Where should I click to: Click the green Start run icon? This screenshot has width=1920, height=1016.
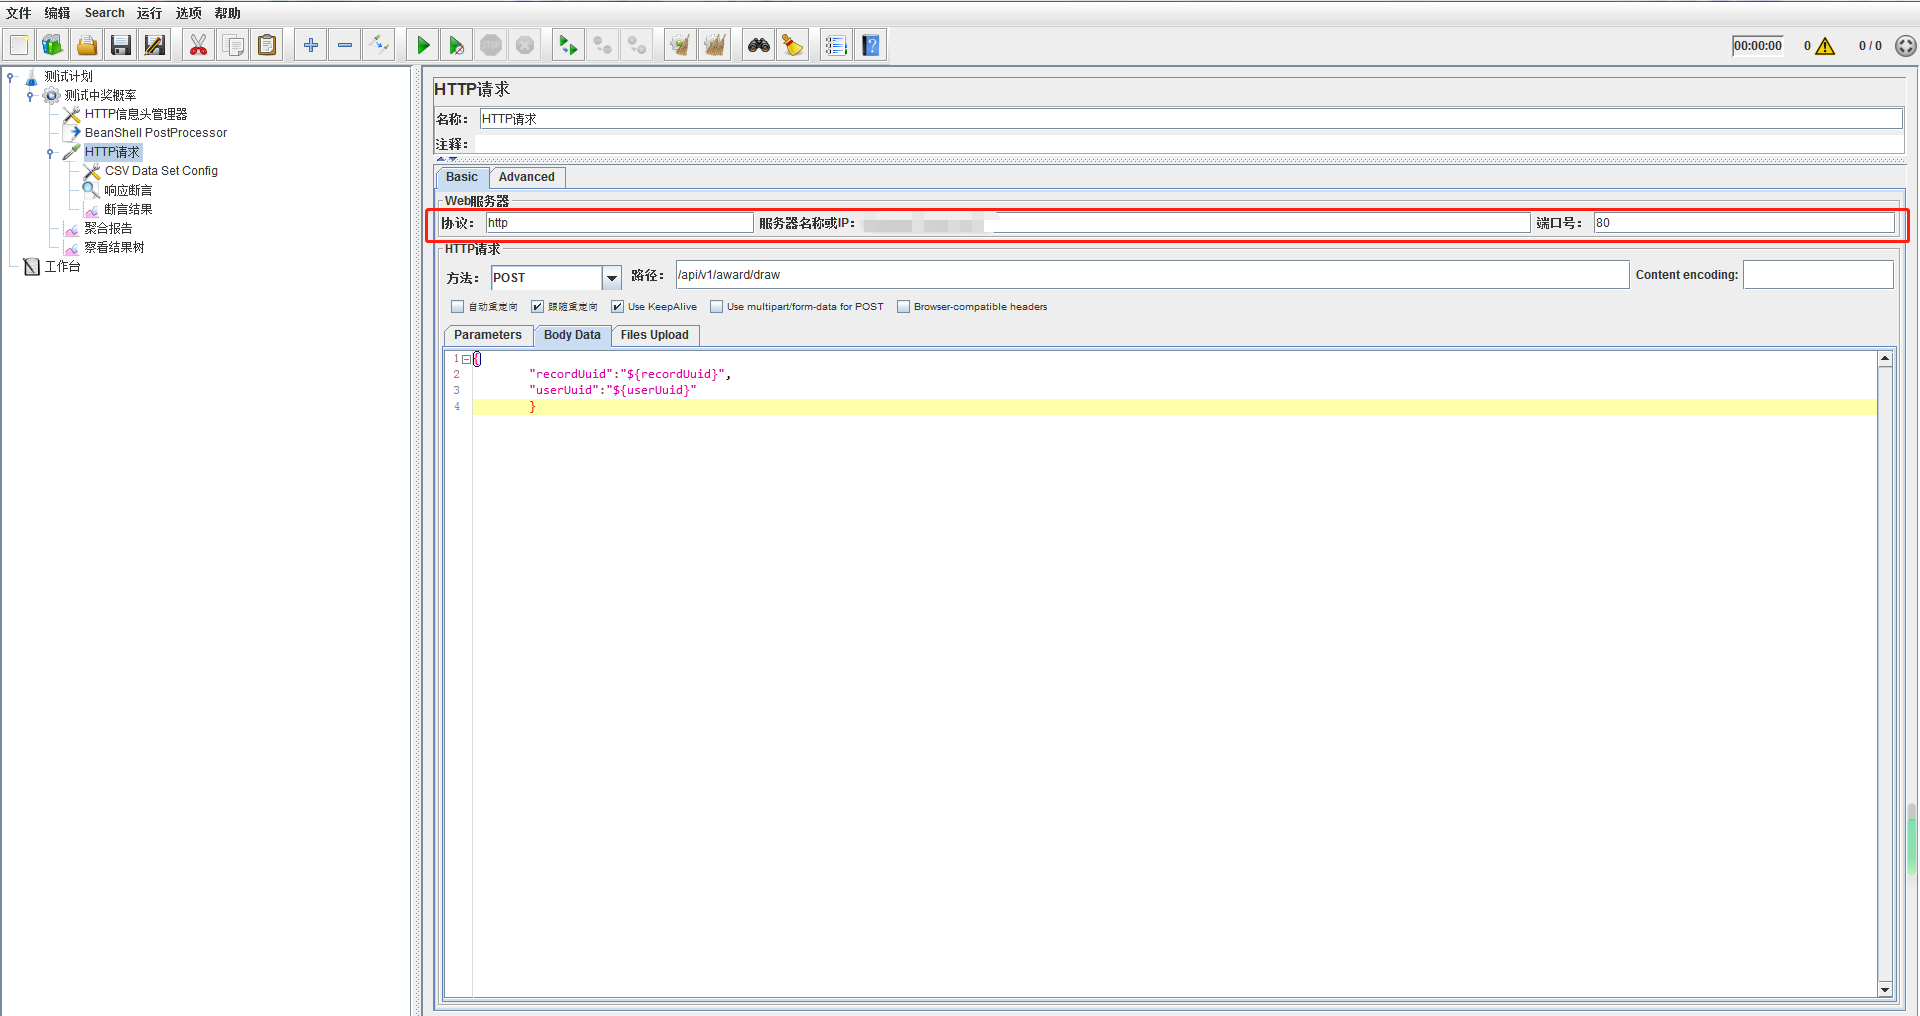pyautogui.click(x=423, y=46)
